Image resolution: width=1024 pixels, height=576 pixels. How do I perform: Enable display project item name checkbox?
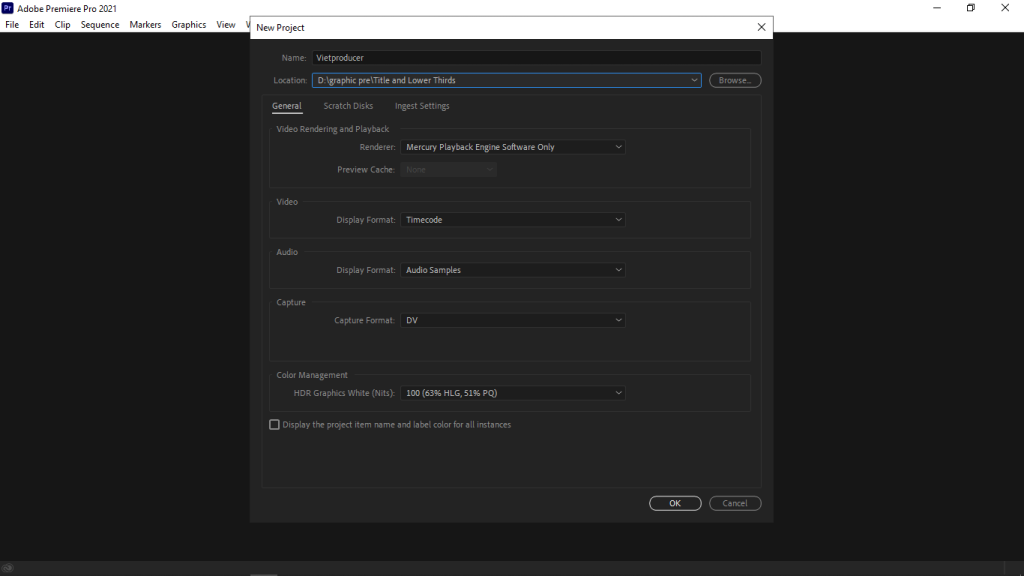(275, 425)
